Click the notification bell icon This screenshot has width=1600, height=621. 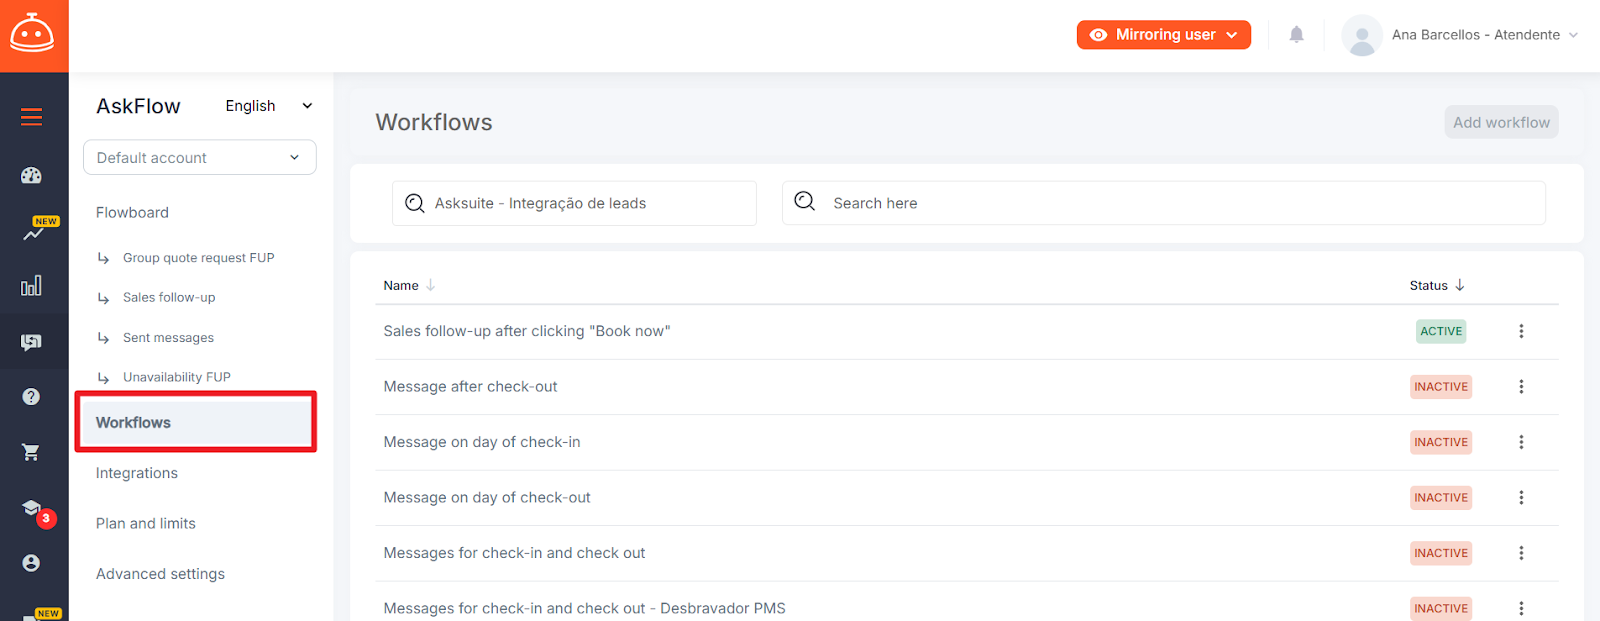(1296, 35)
